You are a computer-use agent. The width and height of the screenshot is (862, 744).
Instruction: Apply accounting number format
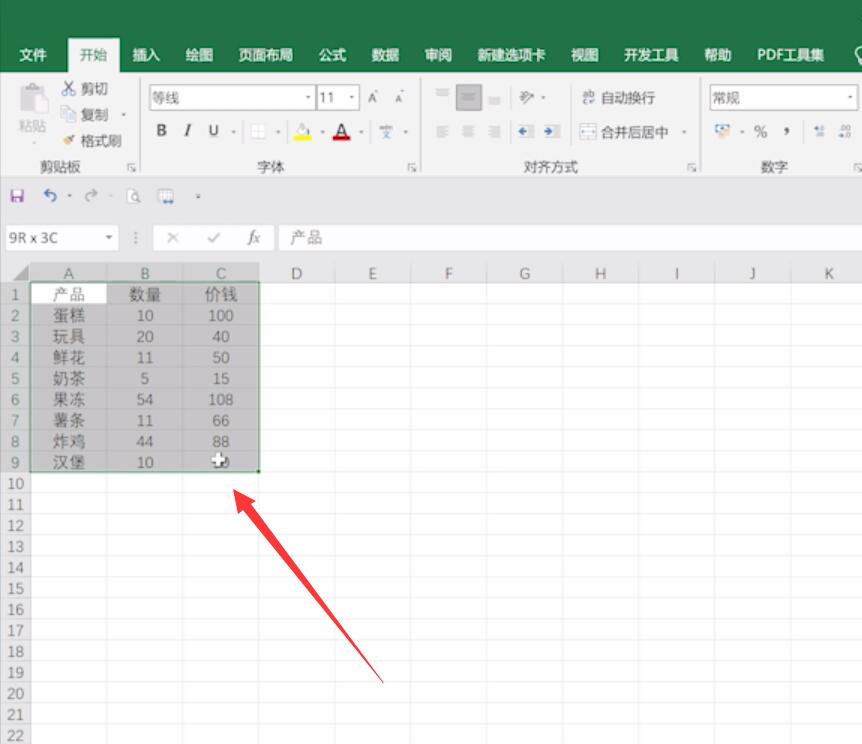(722, 131)
